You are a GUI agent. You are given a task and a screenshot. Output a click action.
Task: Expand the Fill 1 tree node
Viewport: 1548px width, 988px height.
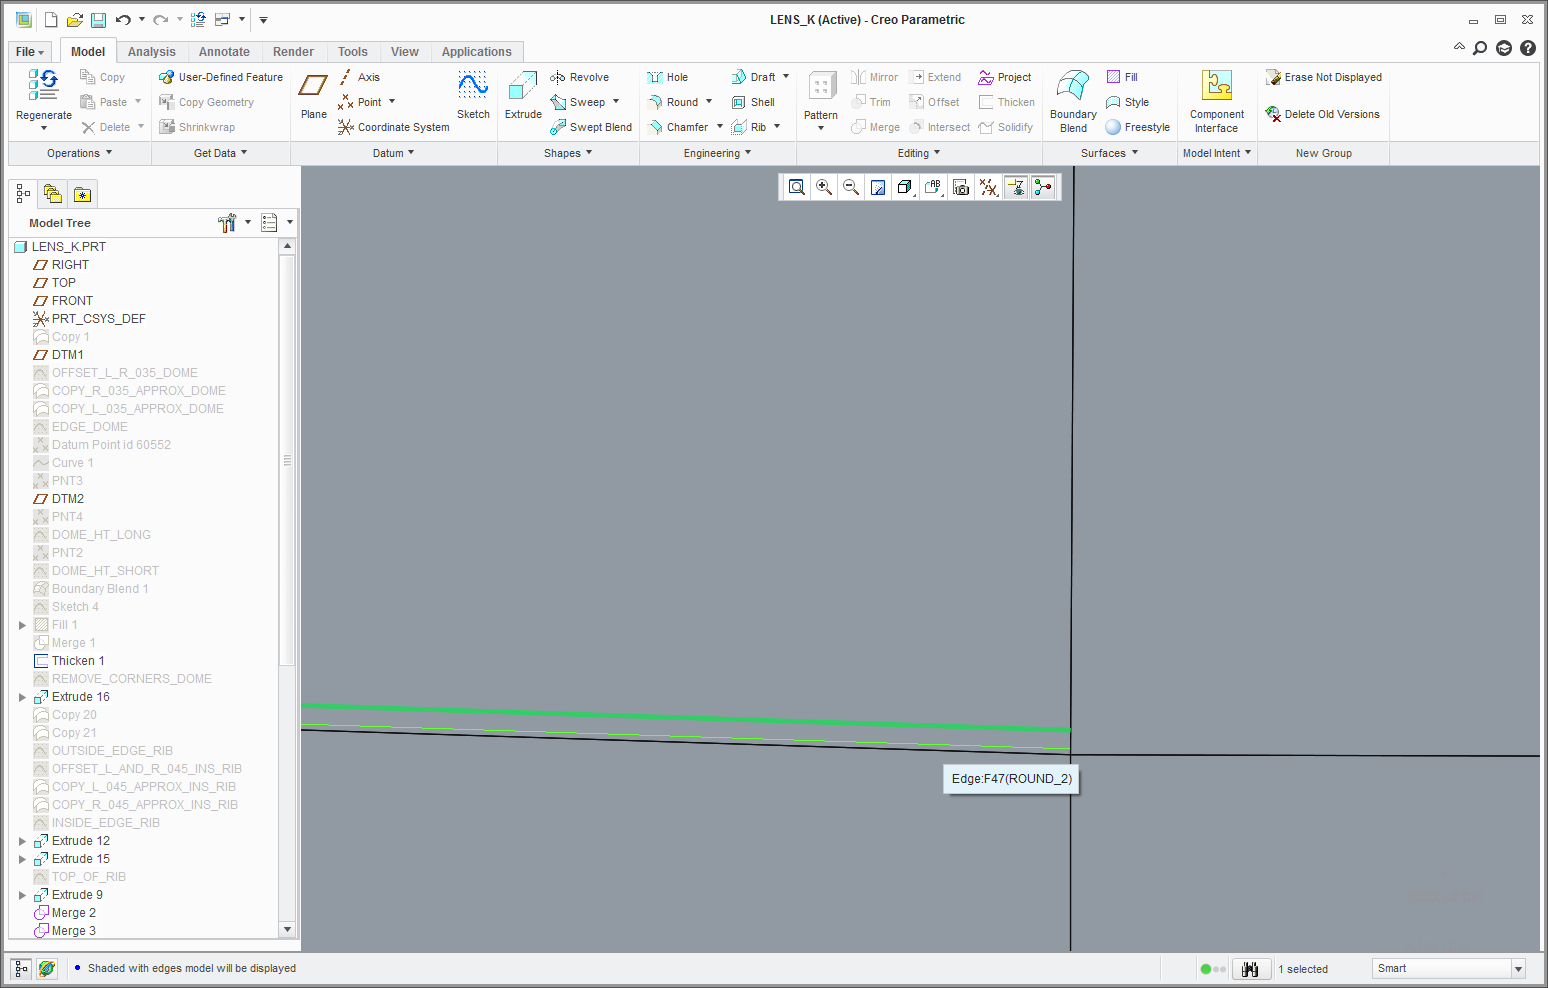(x=22, y=625)
